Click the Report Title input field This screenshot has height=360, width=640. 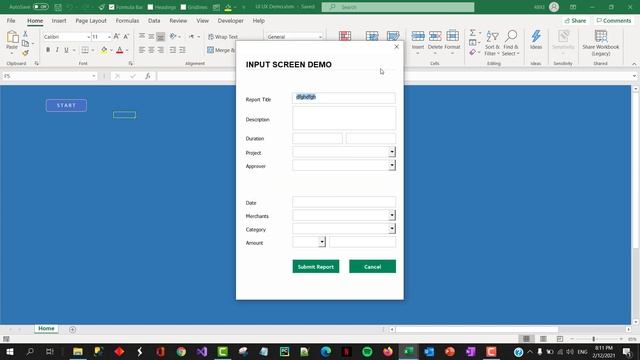pos(344,98)
